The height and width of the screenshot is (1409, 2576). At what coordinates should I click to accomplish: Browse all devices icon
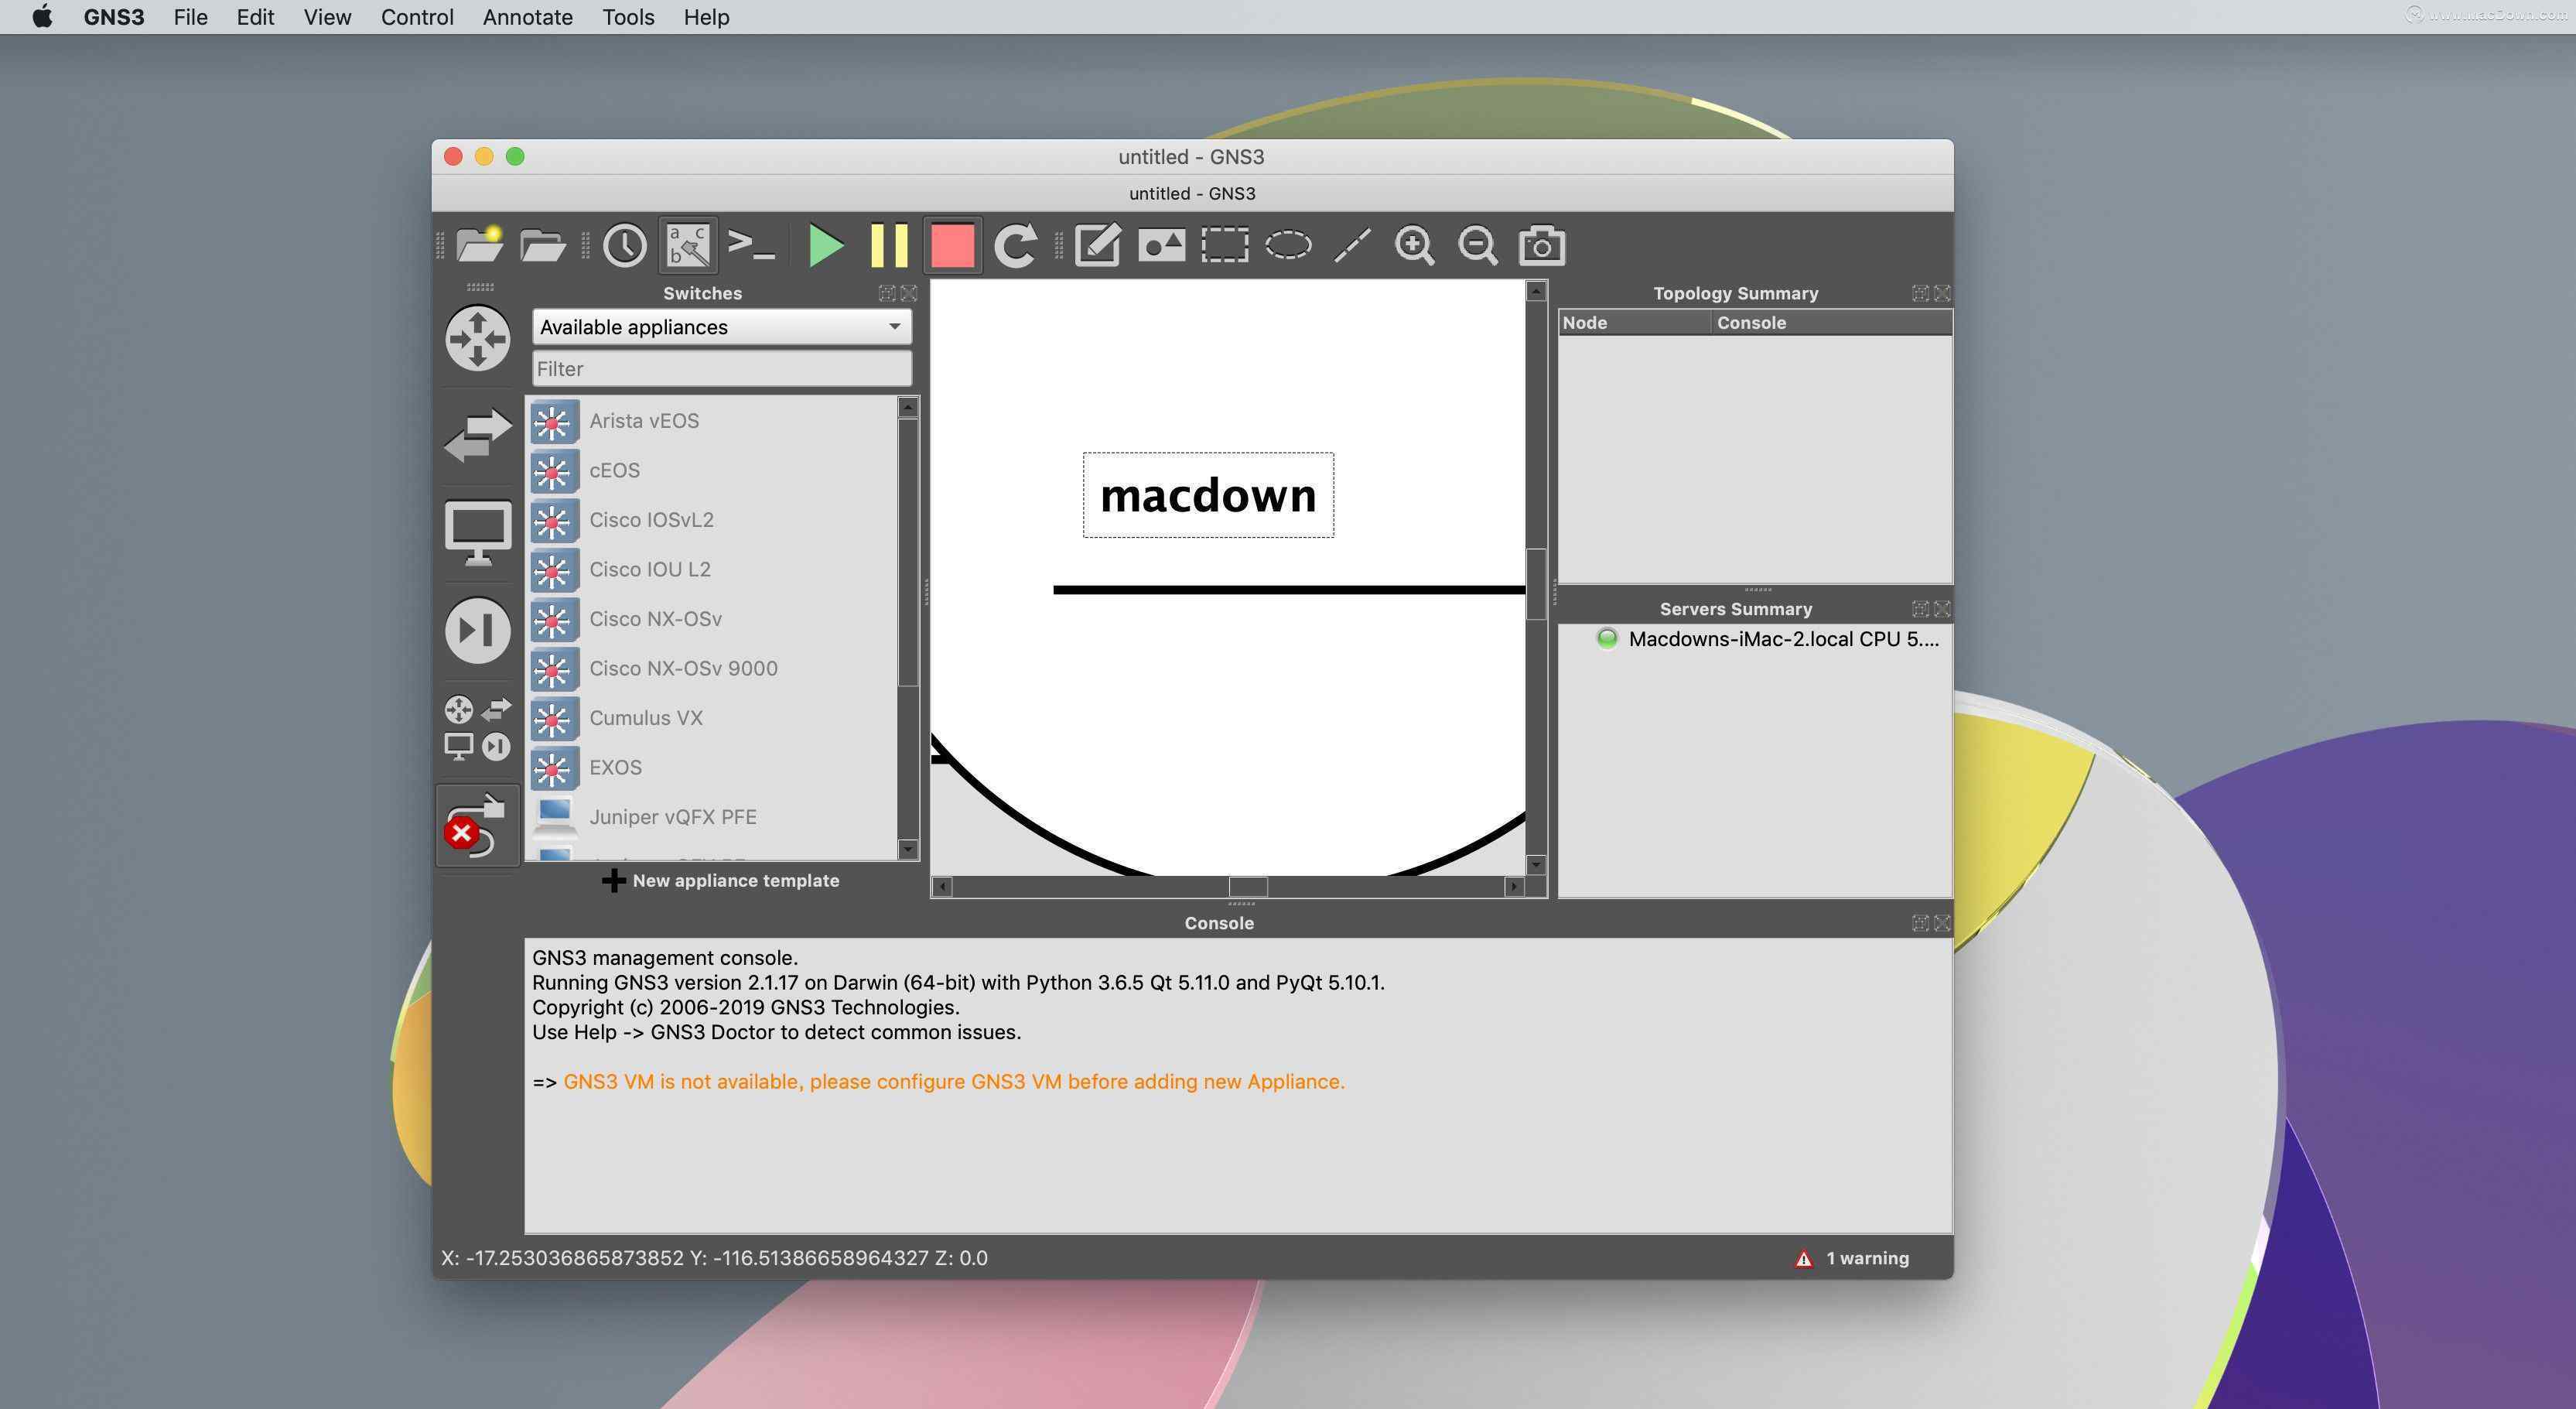coord(478,728)
